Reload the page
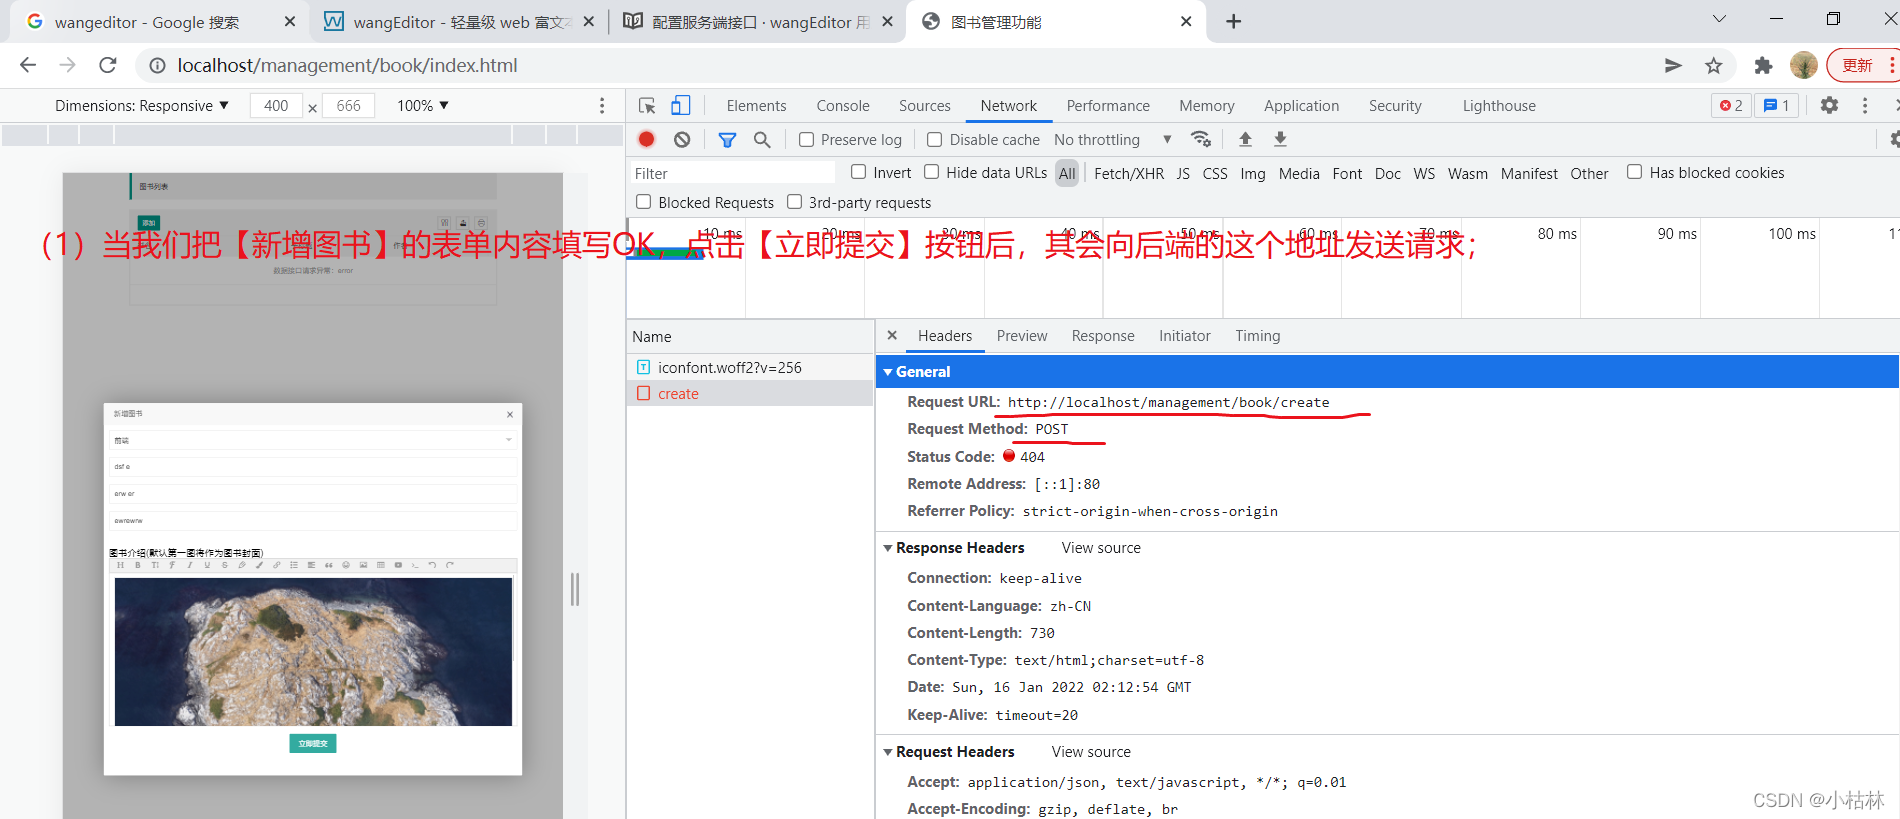 (108, 65)
